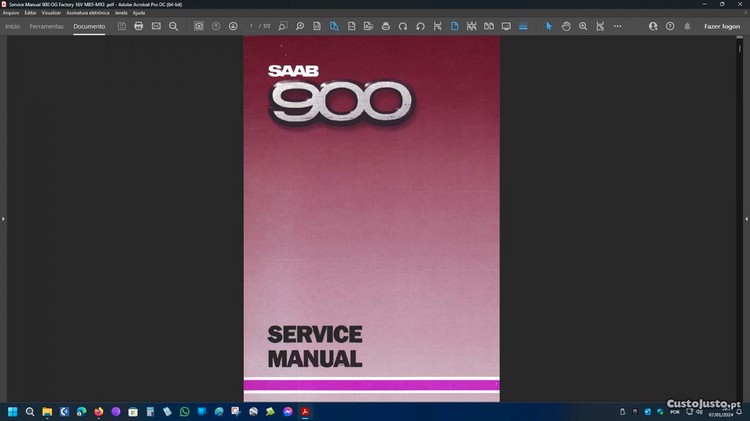This screenshot has height=421, width=750.
Task: Open the Windows Start button
Action: 13,411
